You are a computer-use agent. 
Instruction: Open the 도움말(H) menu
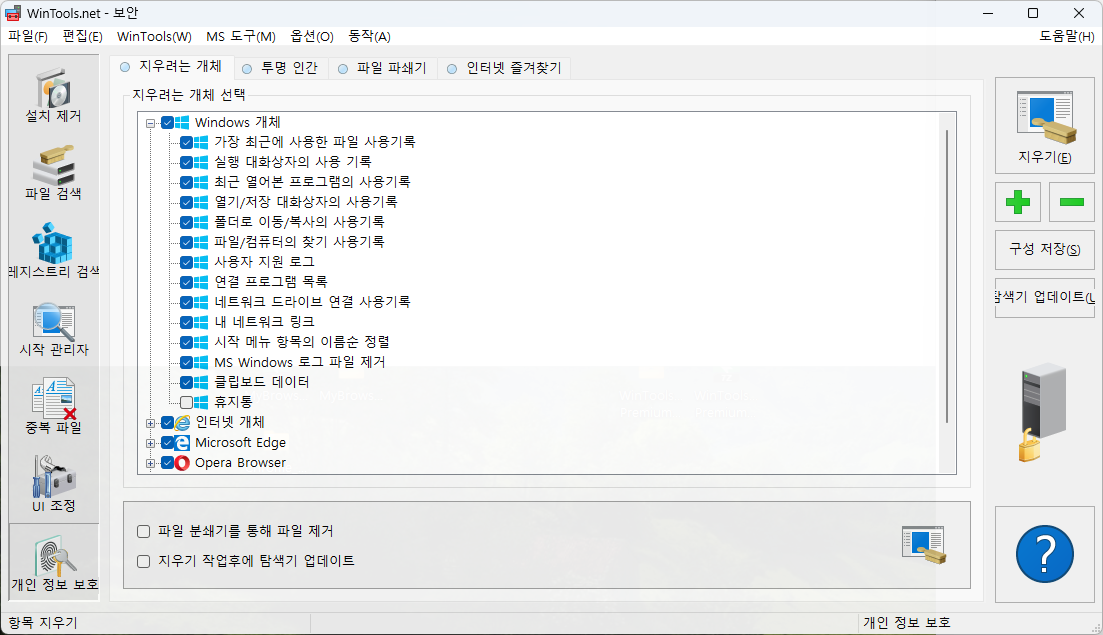click(1066, 36)
